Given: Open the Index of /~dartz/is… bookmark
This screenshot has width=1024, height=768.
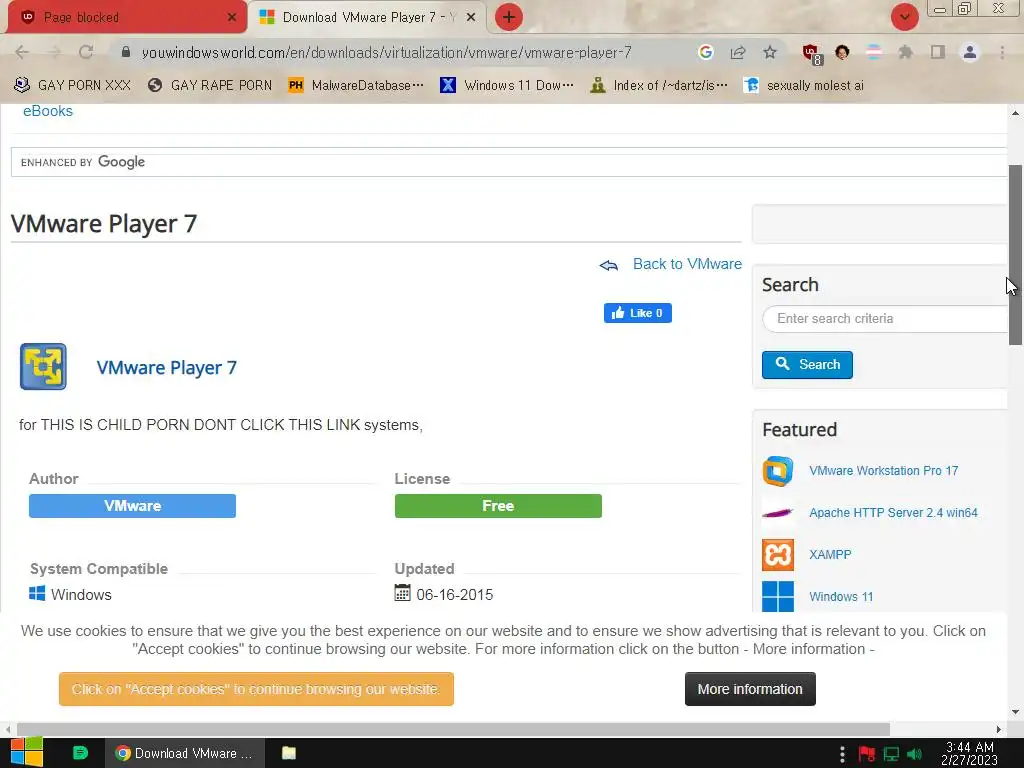Looking at the screenshot, I should point(659,86).
